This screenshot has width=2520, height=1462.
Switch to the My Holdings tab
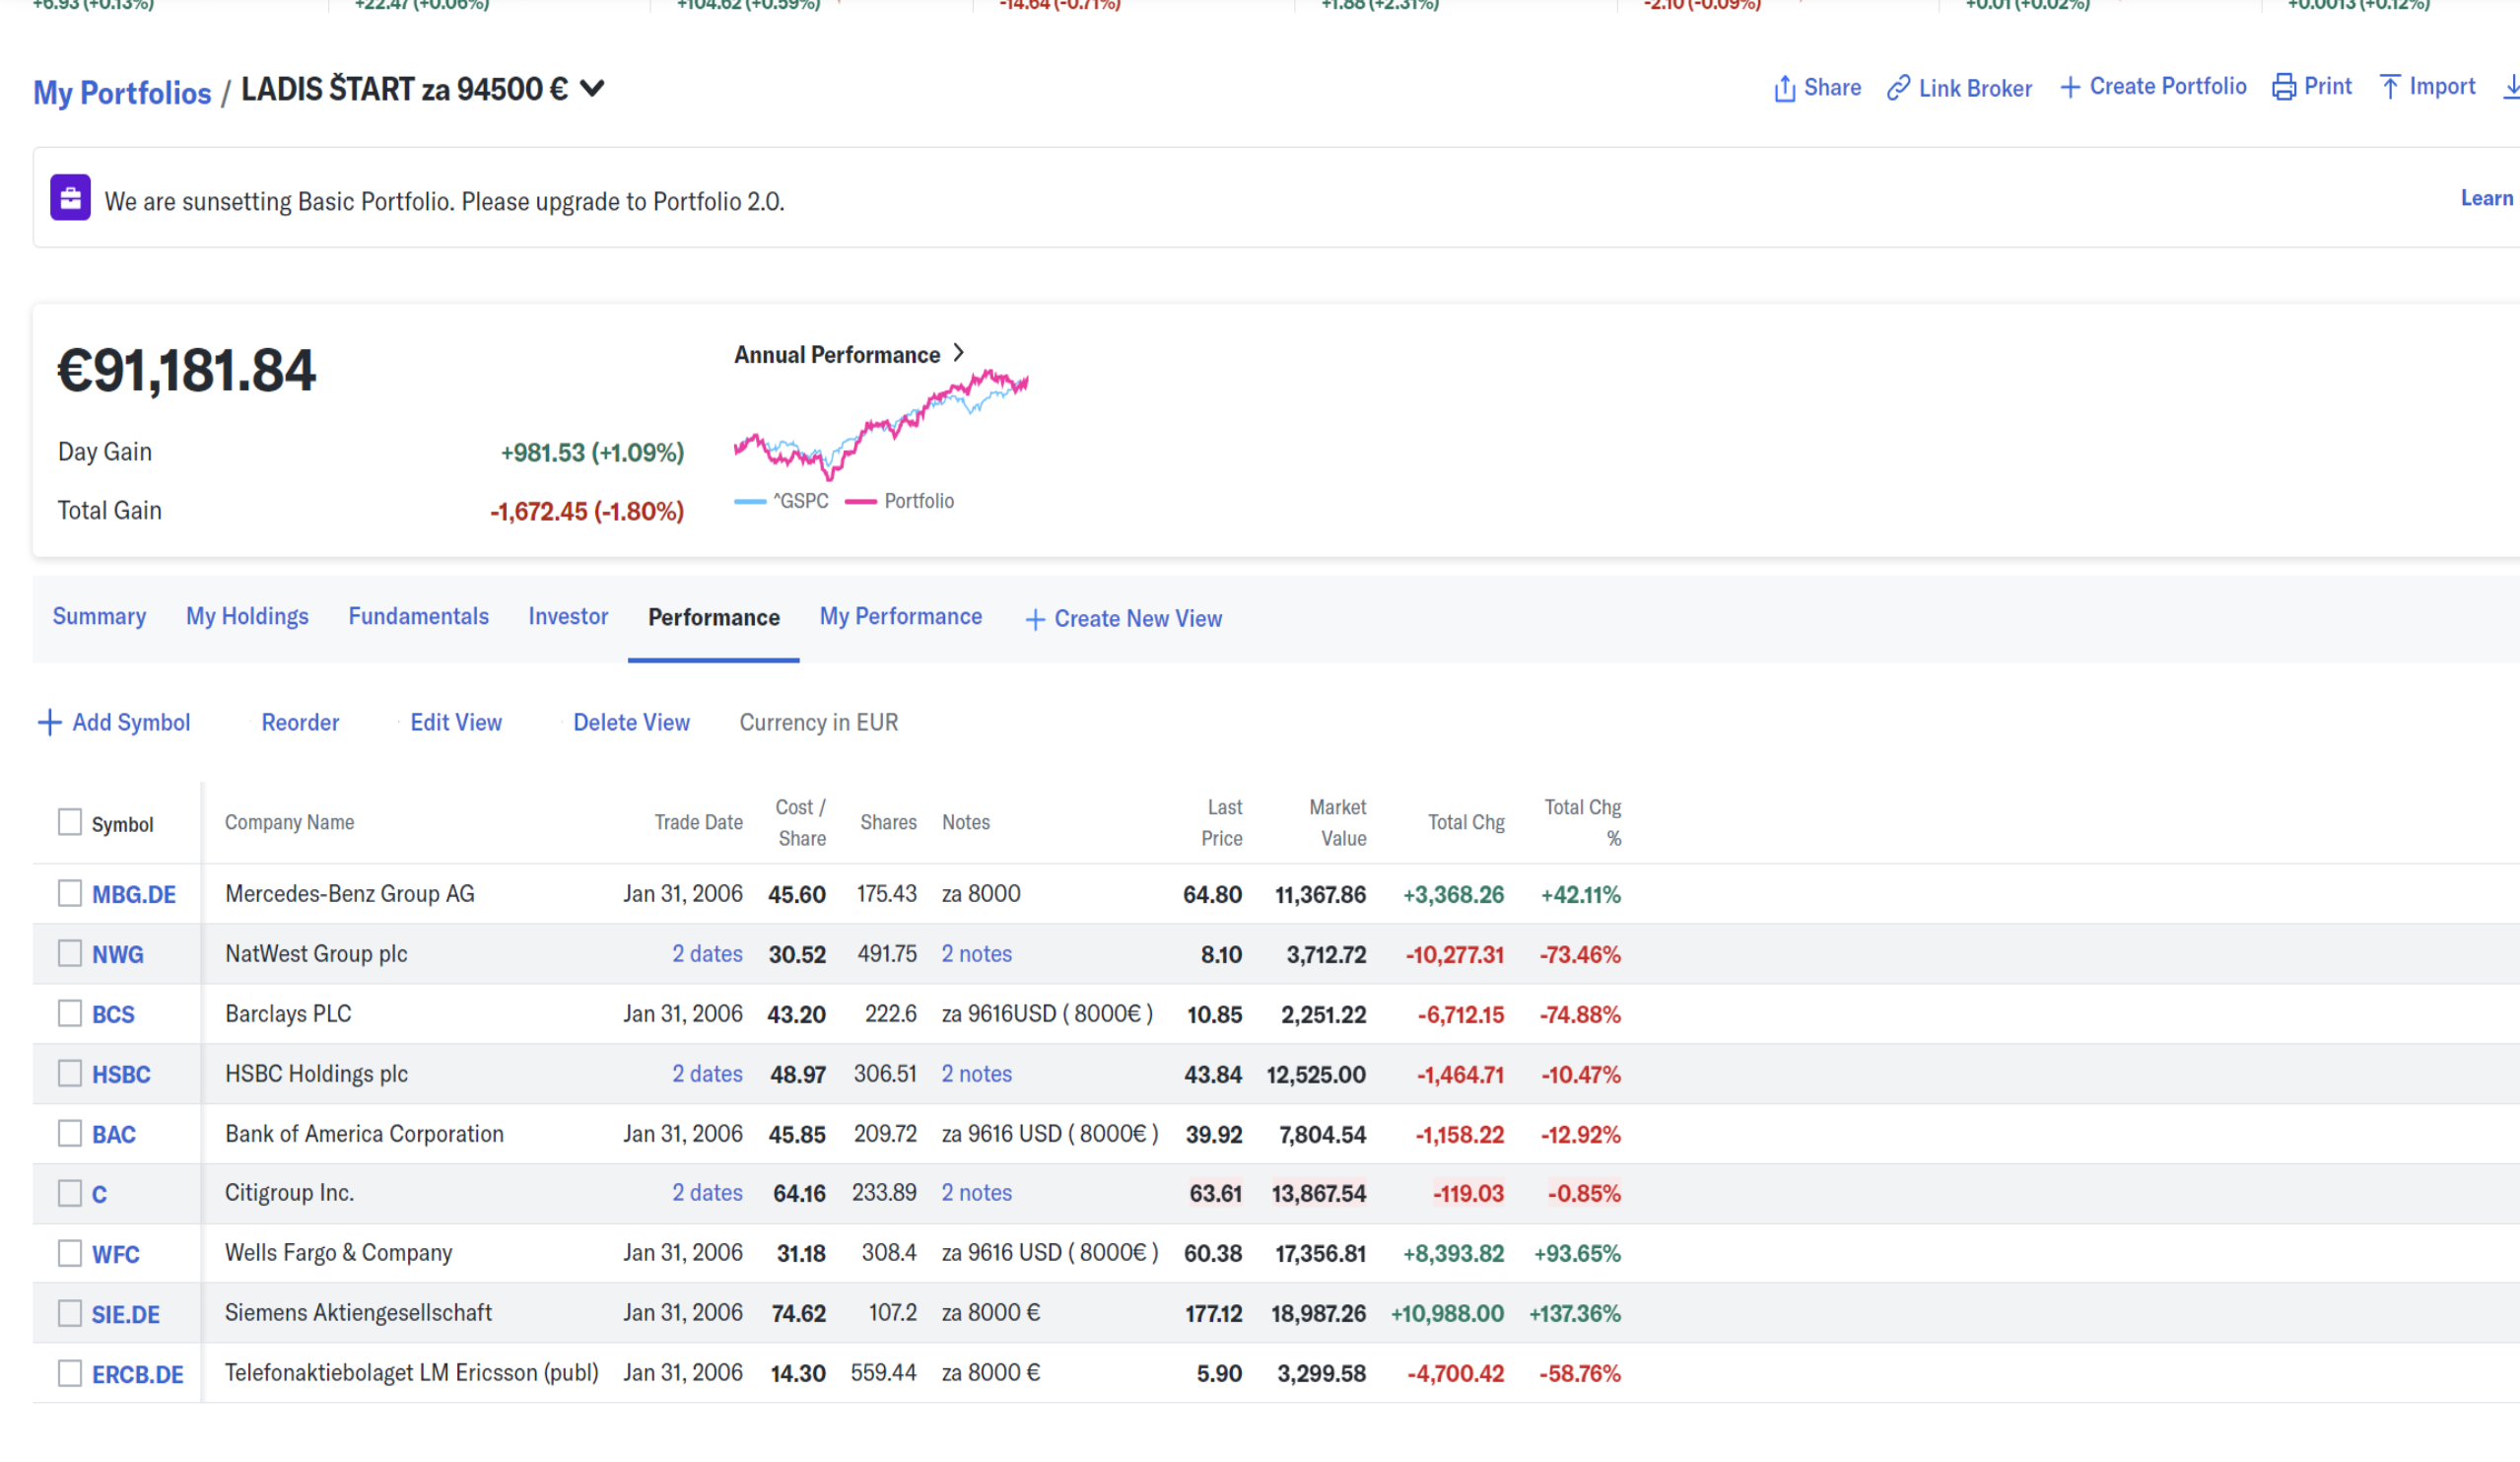click(x=247, y=616)
